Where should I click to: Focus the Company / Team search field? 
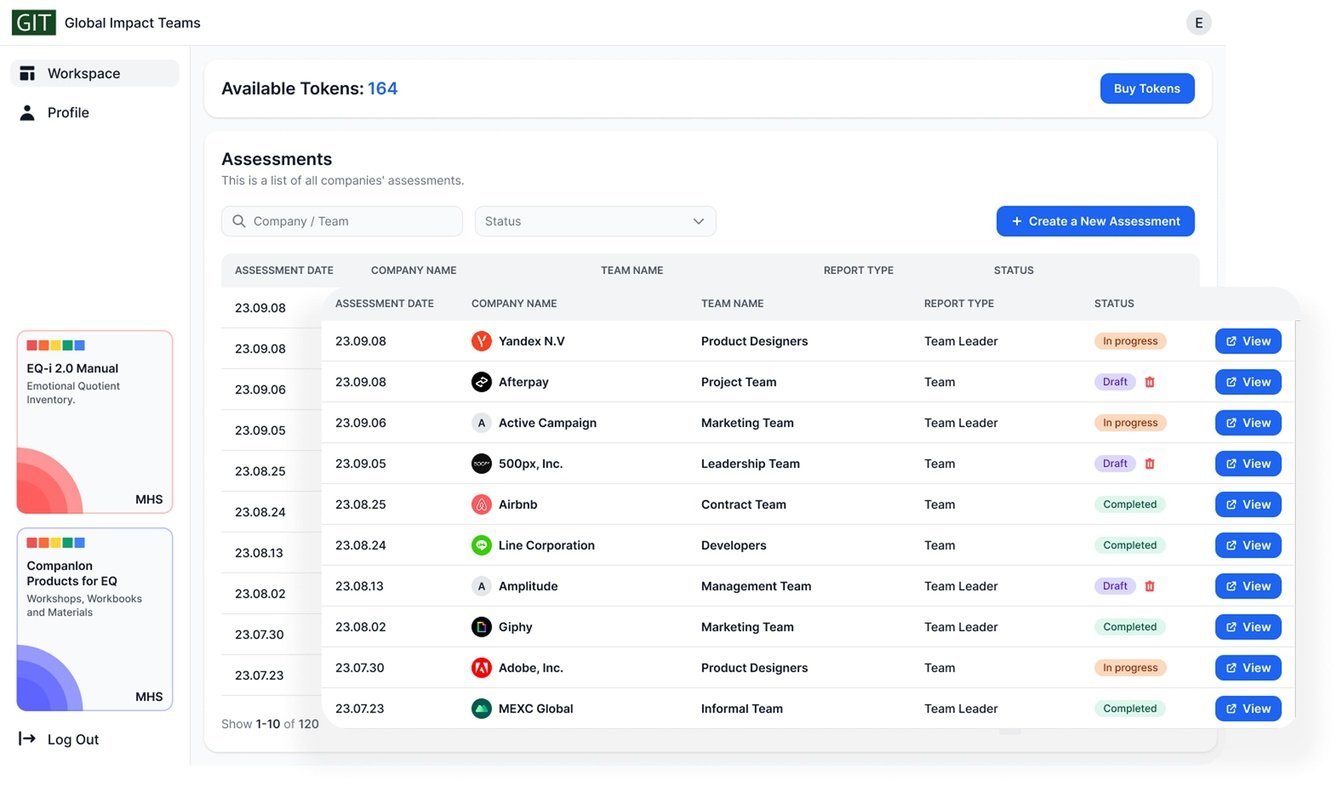(342, 221)
